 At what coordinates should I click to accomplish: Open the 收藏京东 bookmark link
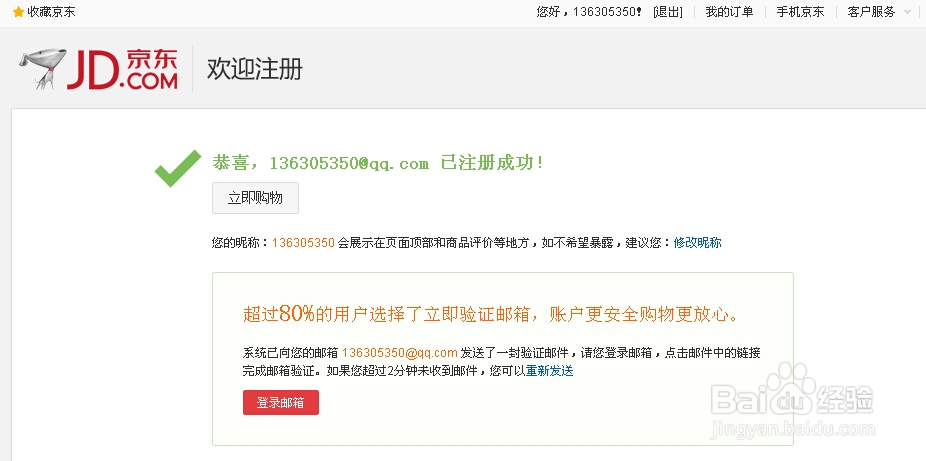(x=51, y=12)
